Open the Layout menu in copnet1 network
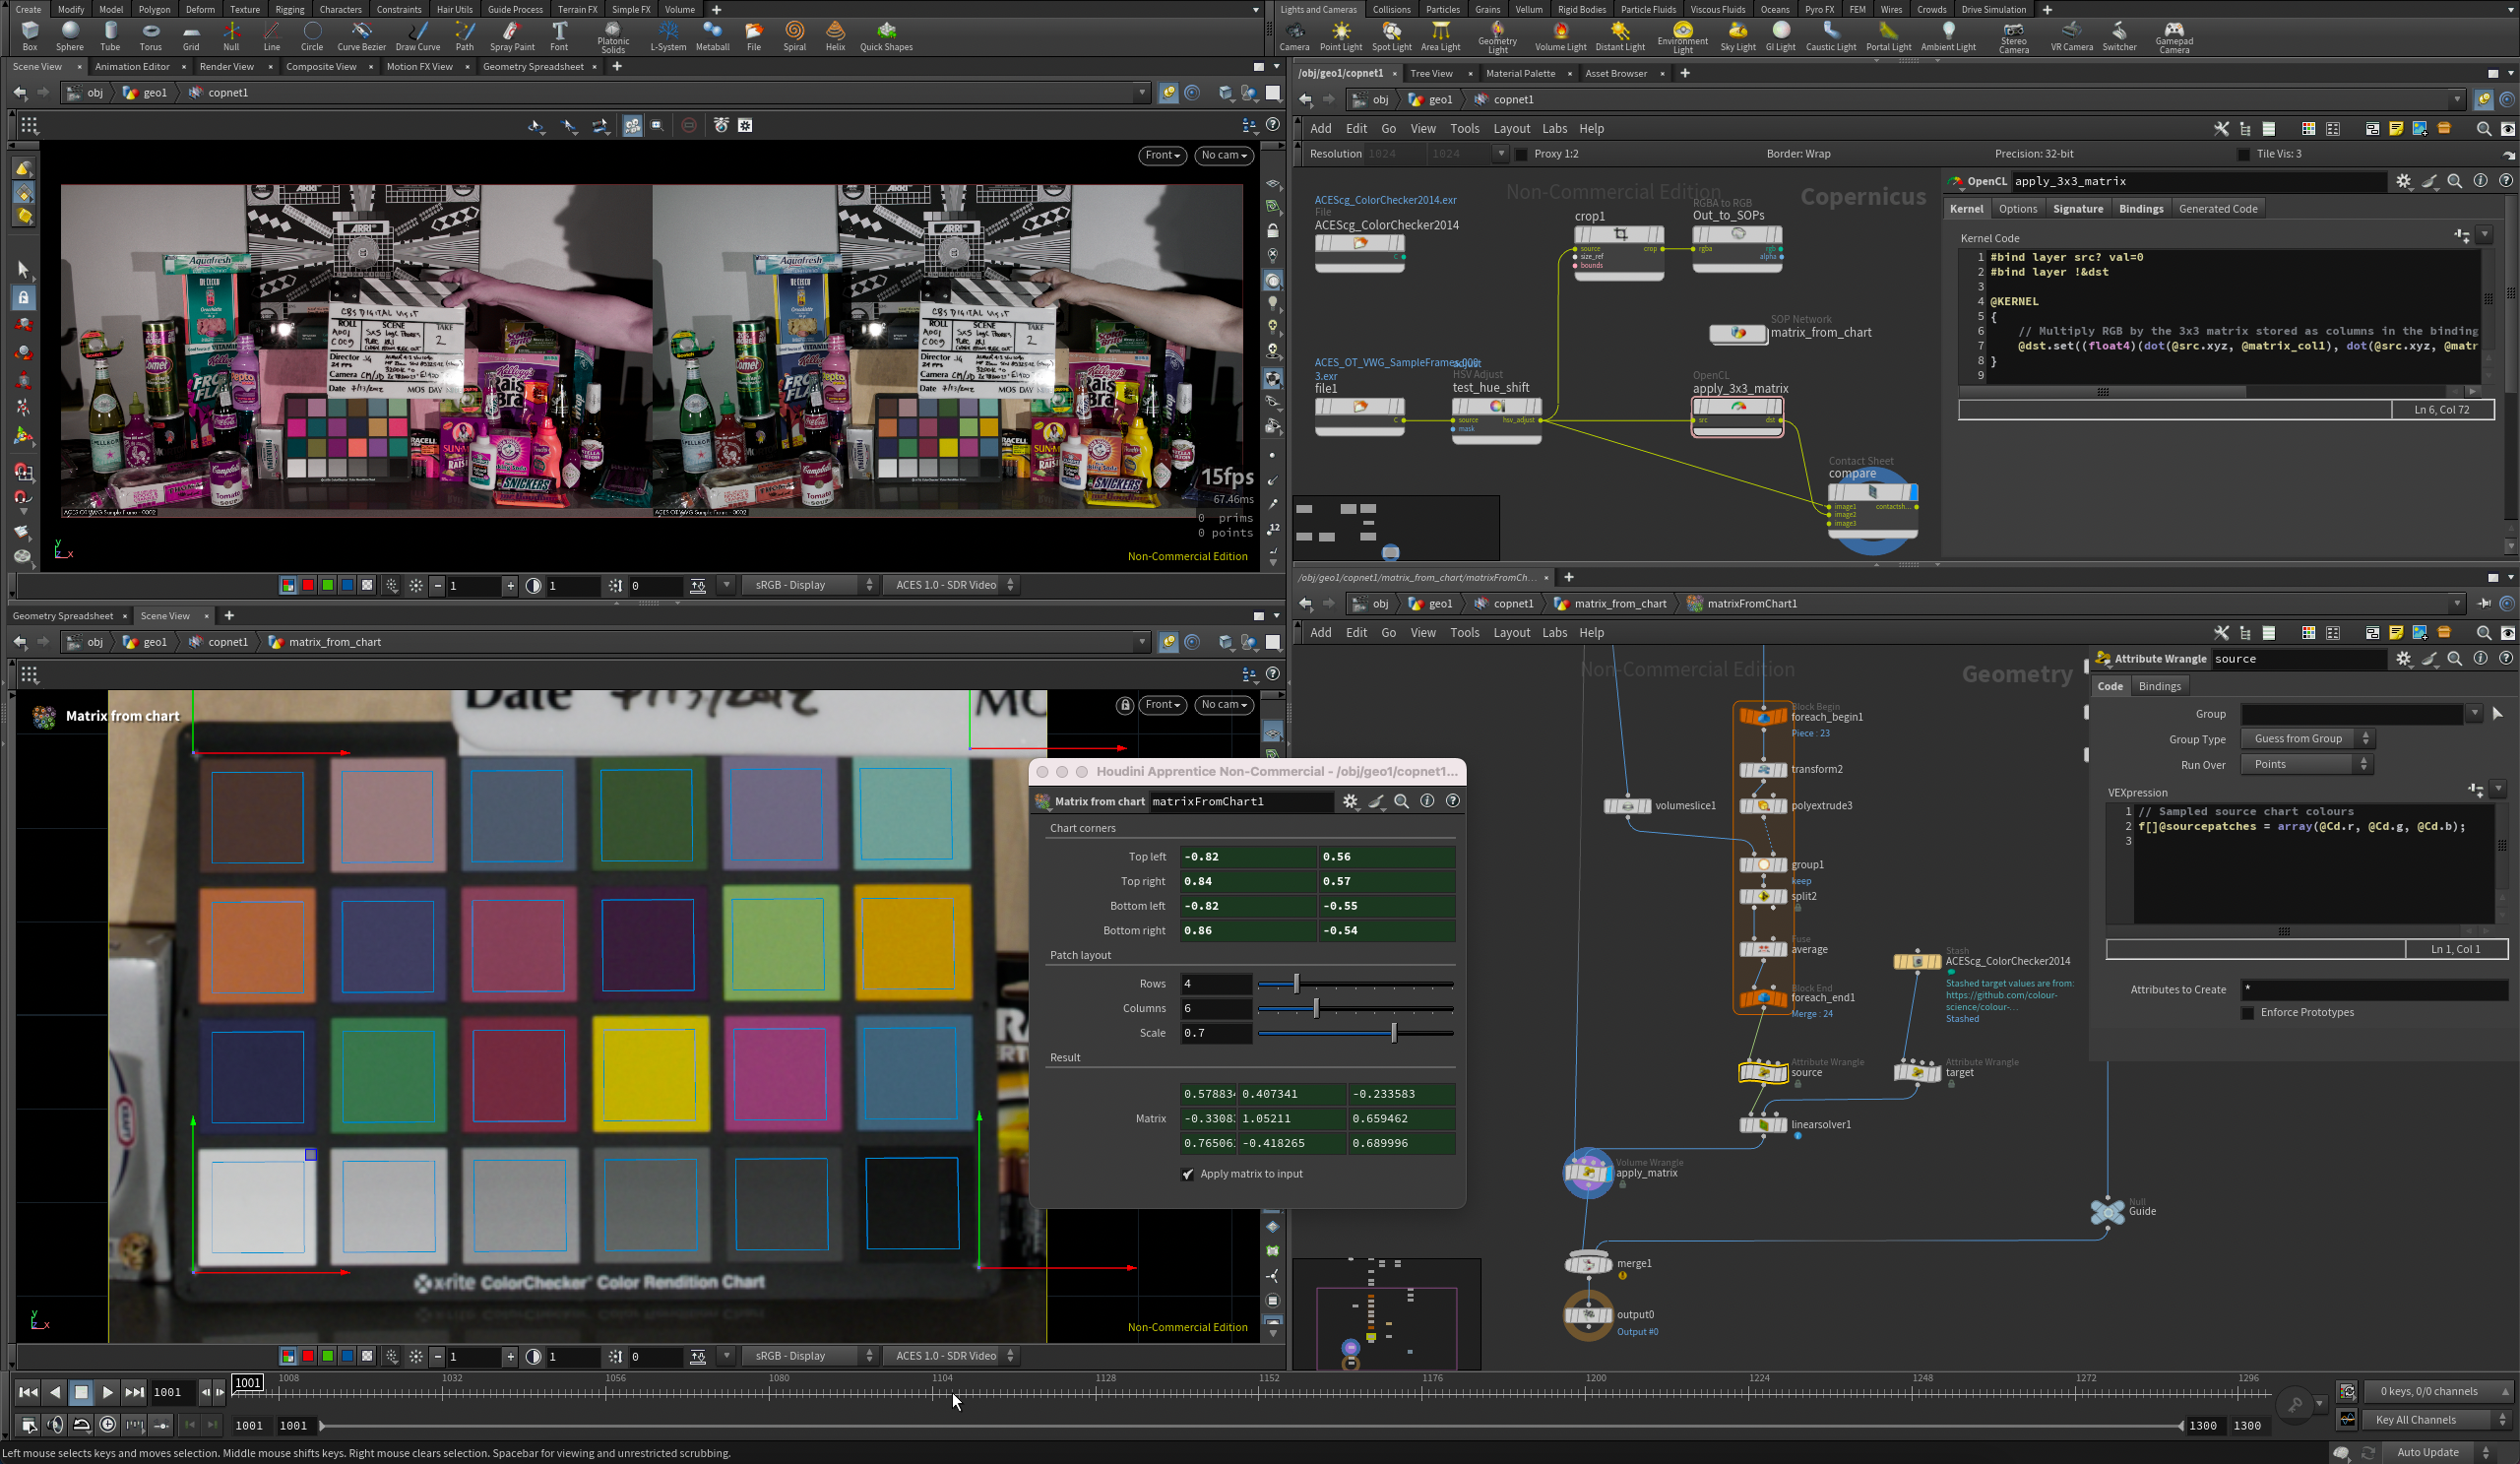This screenshot has height=1464, width=2520. click(1510, 129)
